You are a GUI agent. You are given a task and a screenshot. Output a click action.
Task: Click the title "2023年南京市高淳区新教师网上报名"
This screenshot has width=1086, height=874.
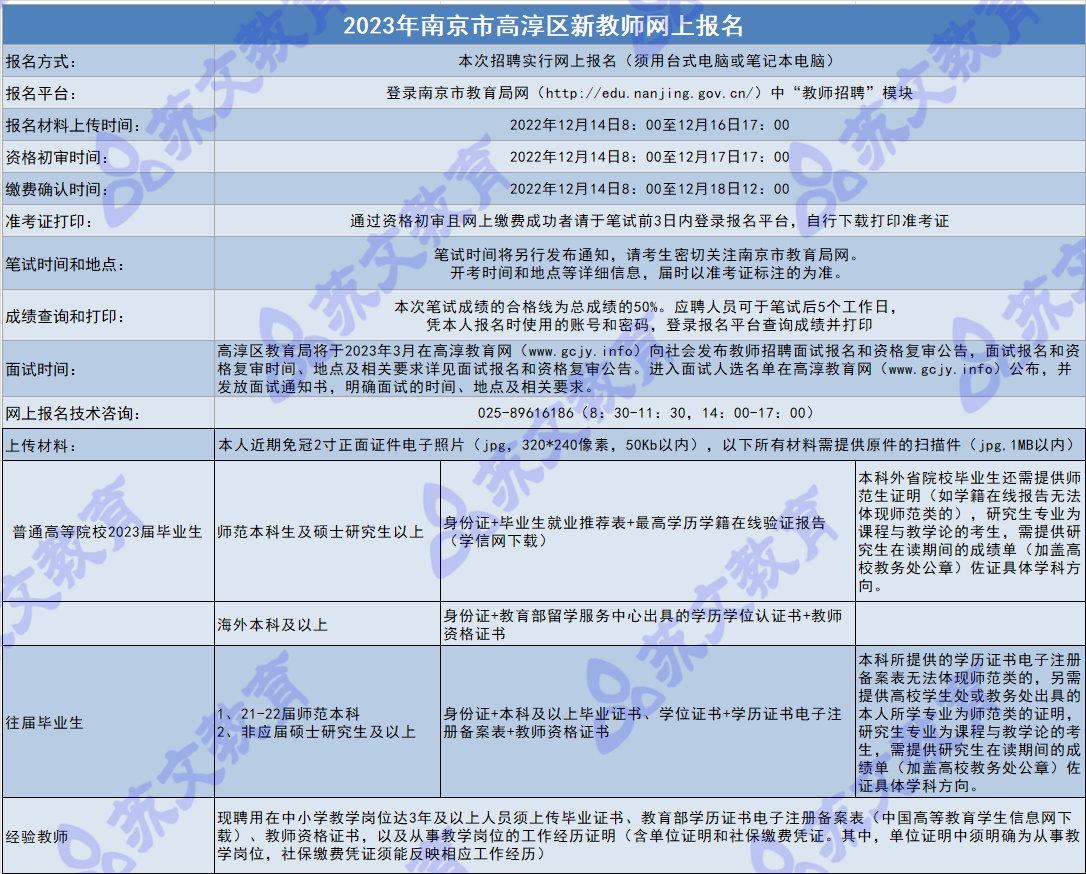[543, 26]
